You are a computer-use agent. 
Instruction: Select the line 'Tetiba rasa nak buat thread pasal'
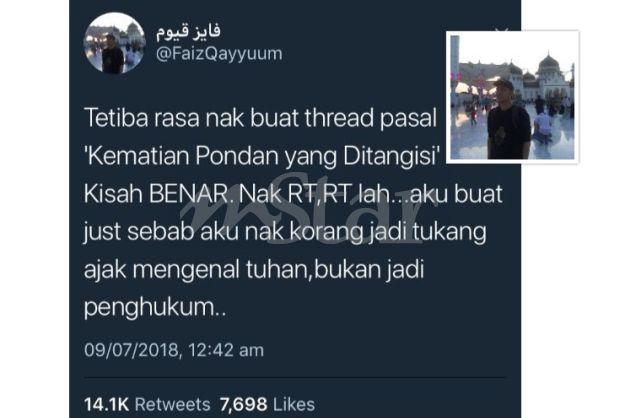click(261, 118)
